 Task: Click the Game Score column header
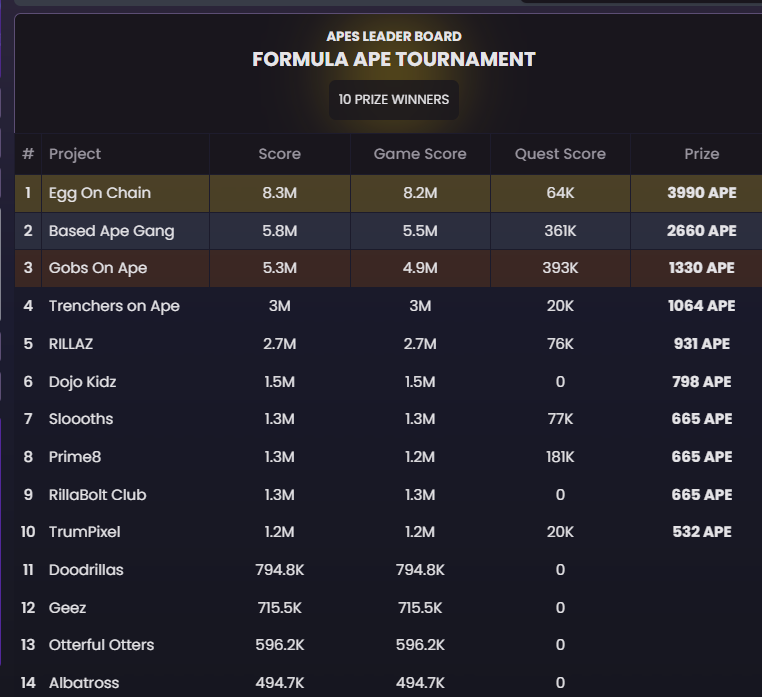pos(420,154)
